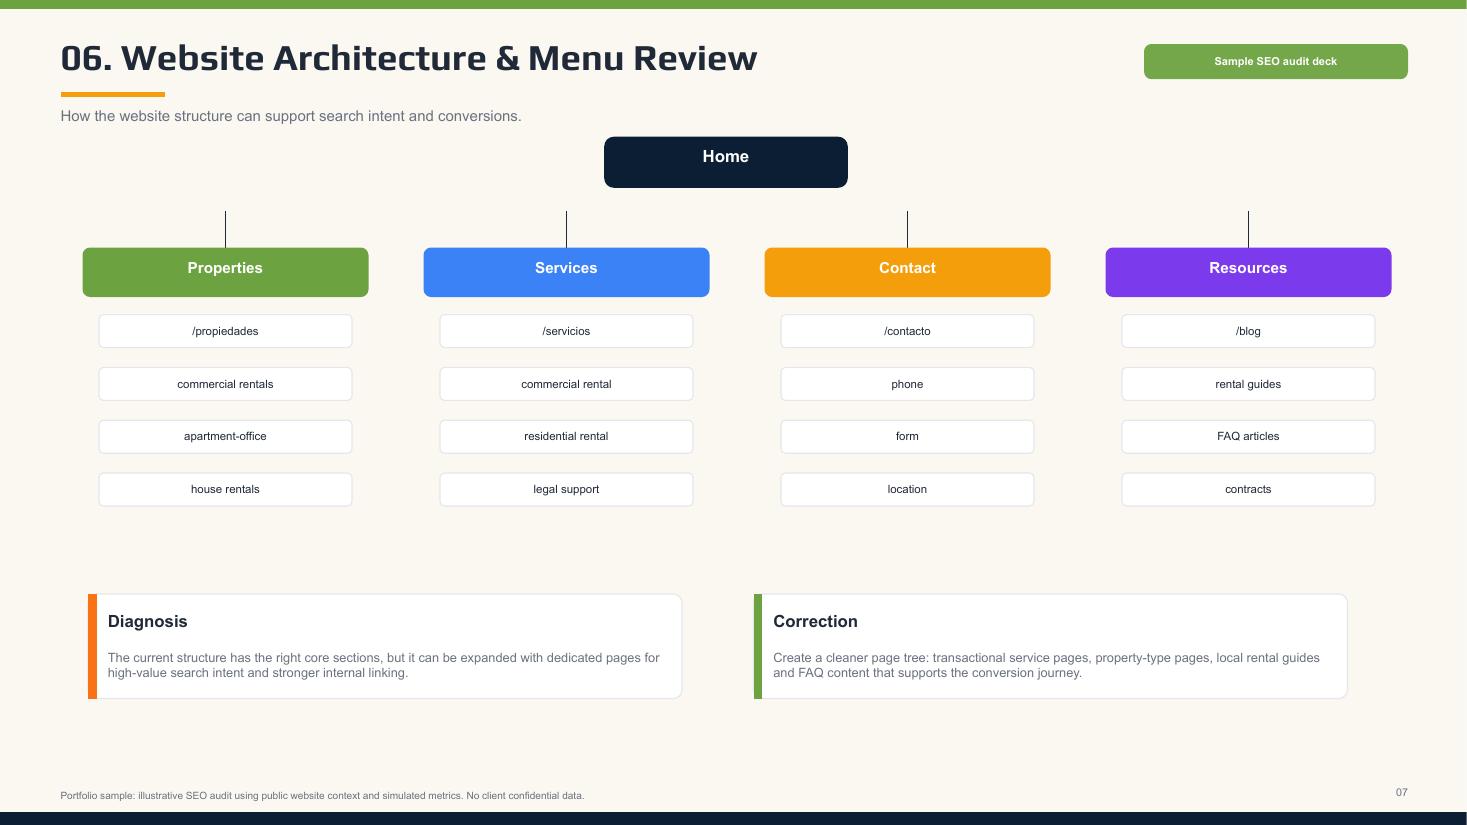Click the legal support item
The image size is (1467, 825).
coord(566,489)
